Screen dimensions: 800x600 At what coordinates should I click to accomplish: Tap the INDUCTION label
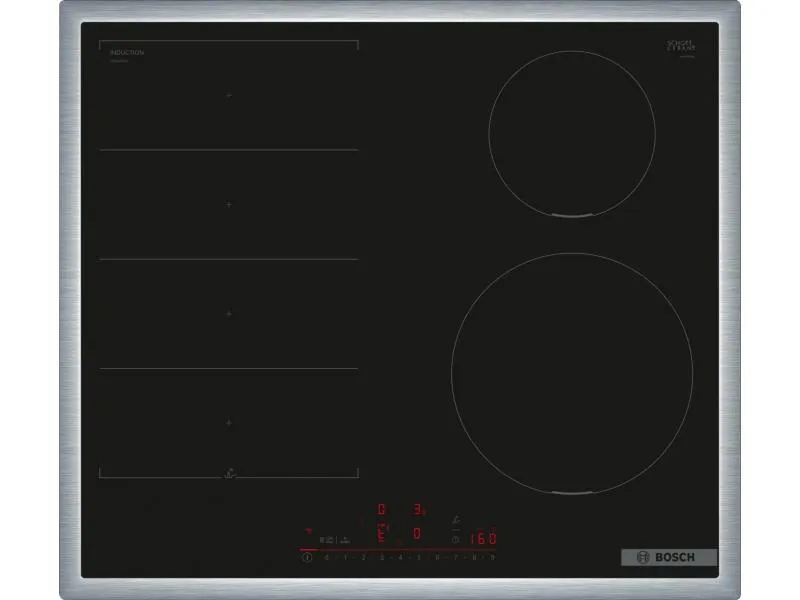tap(127, 53)
